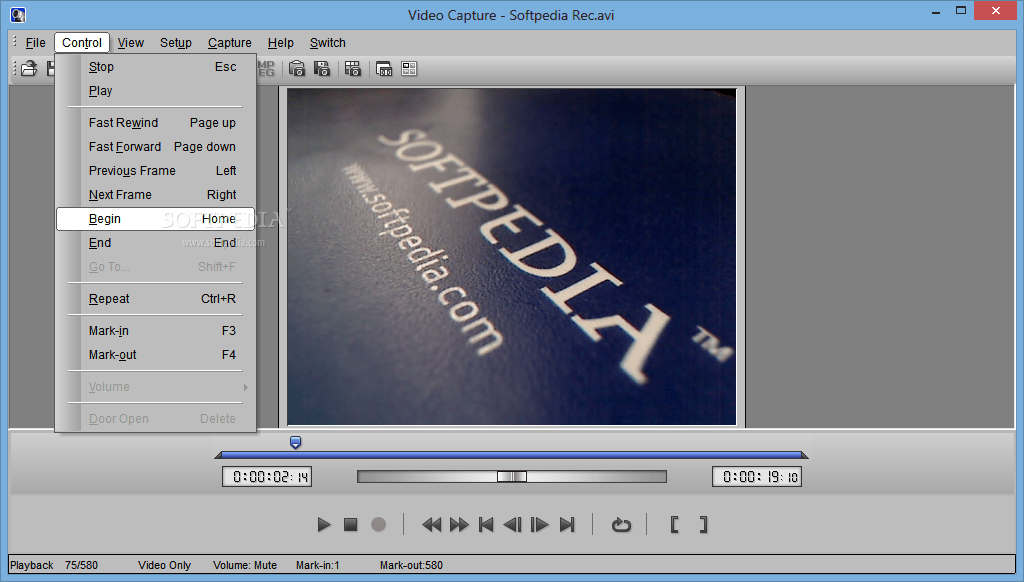The image size is (1024, 582).
Task: Click the Mark-in bracket icon
Action: click(x=675, y=524)
